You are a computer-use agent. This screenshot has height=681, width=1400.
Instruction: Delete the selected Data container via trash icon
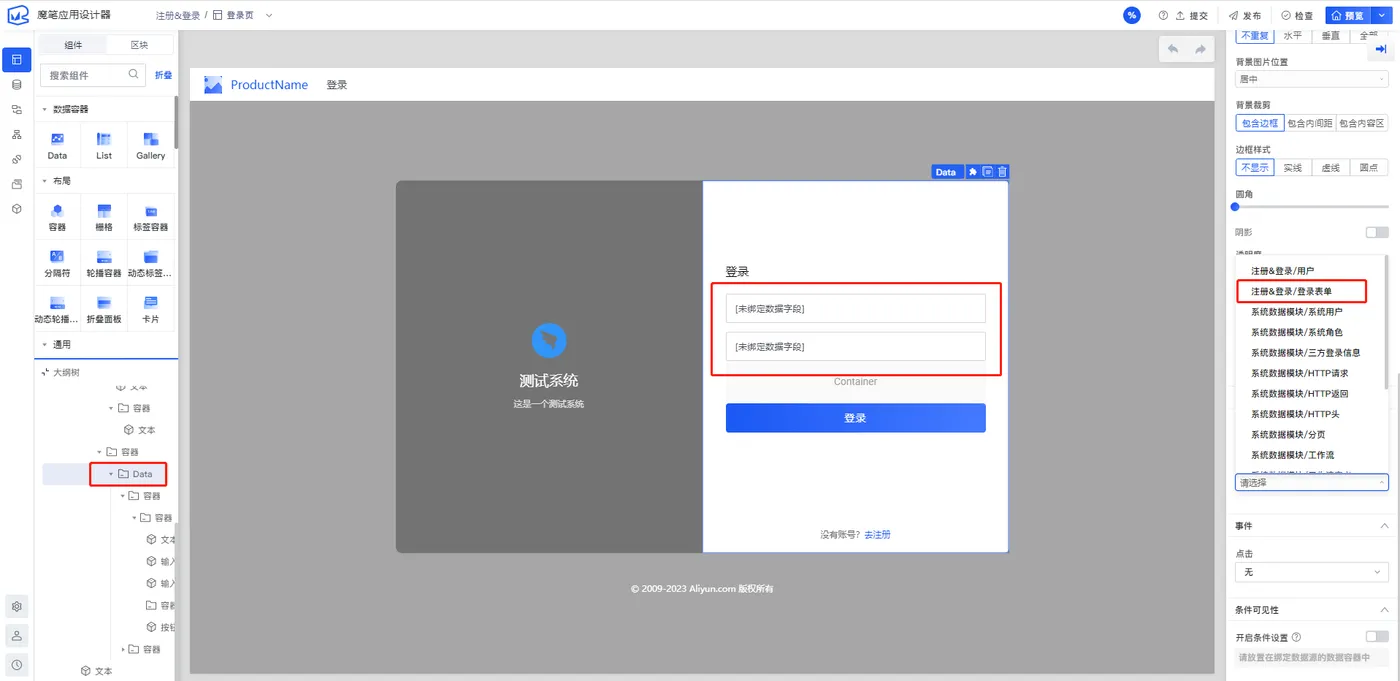point(1002,172)
